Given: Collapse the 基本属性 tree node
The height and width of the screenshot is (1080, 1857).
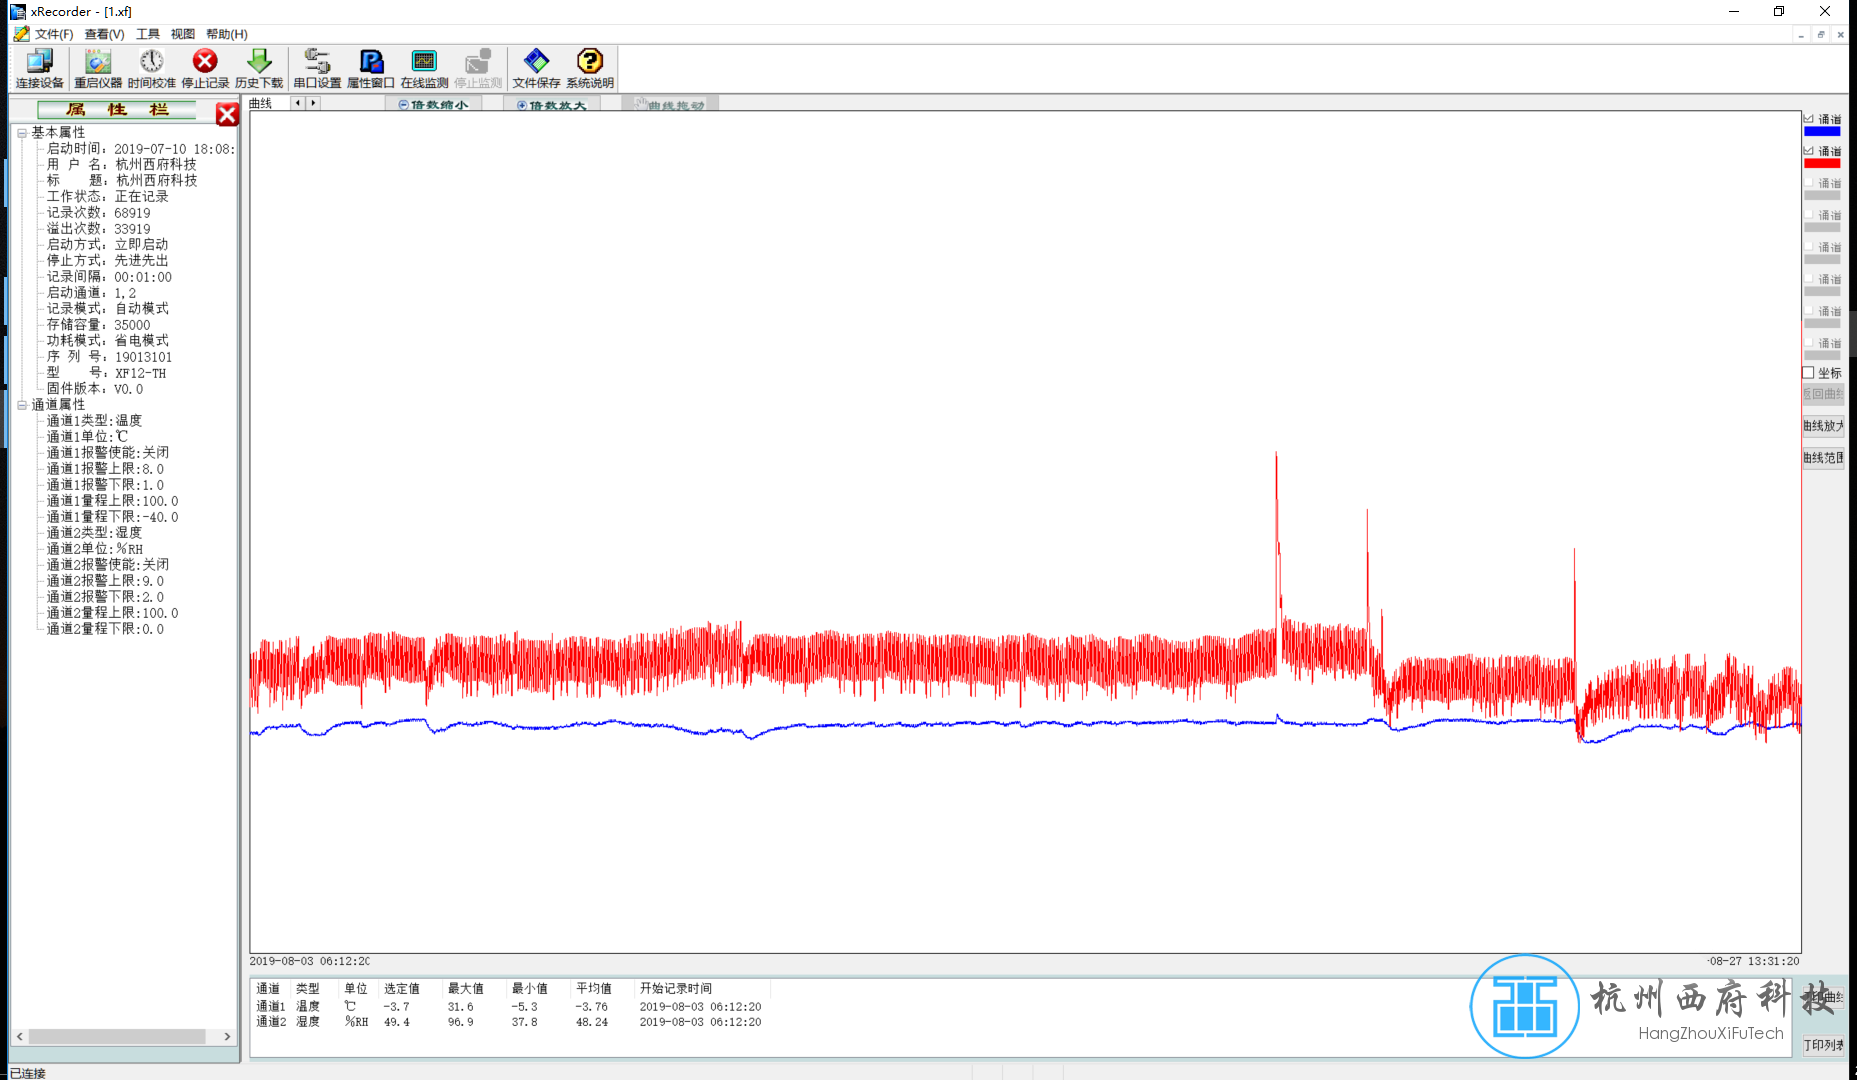Looking at the screenshot, I should (22, 133).
